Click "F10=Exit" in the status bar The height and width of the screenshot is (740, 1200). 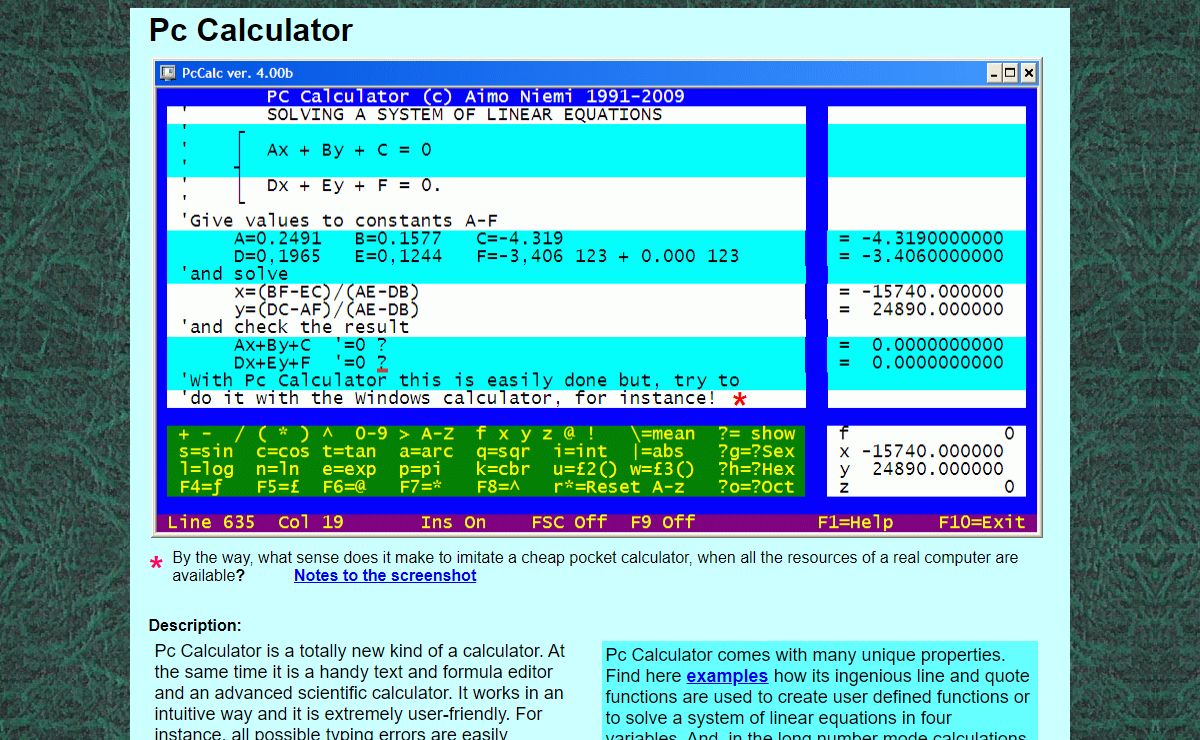pyautogui.click(x=982, y=523)
